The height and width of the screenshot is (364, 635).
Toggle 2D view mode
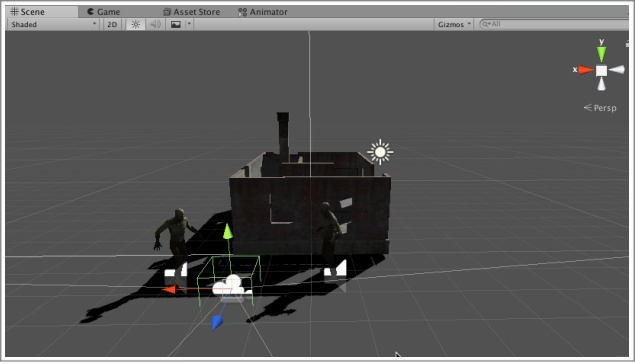(x=112, y=24)
